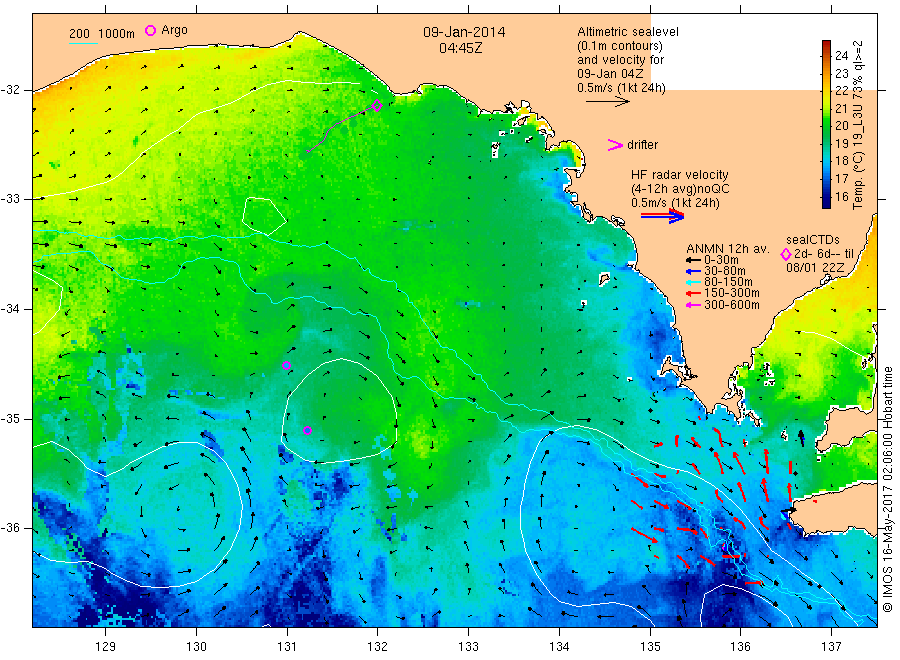Screen dimensions: 900x660
Task: Click the '16' colorbar tick label
Action: [841, 196]
